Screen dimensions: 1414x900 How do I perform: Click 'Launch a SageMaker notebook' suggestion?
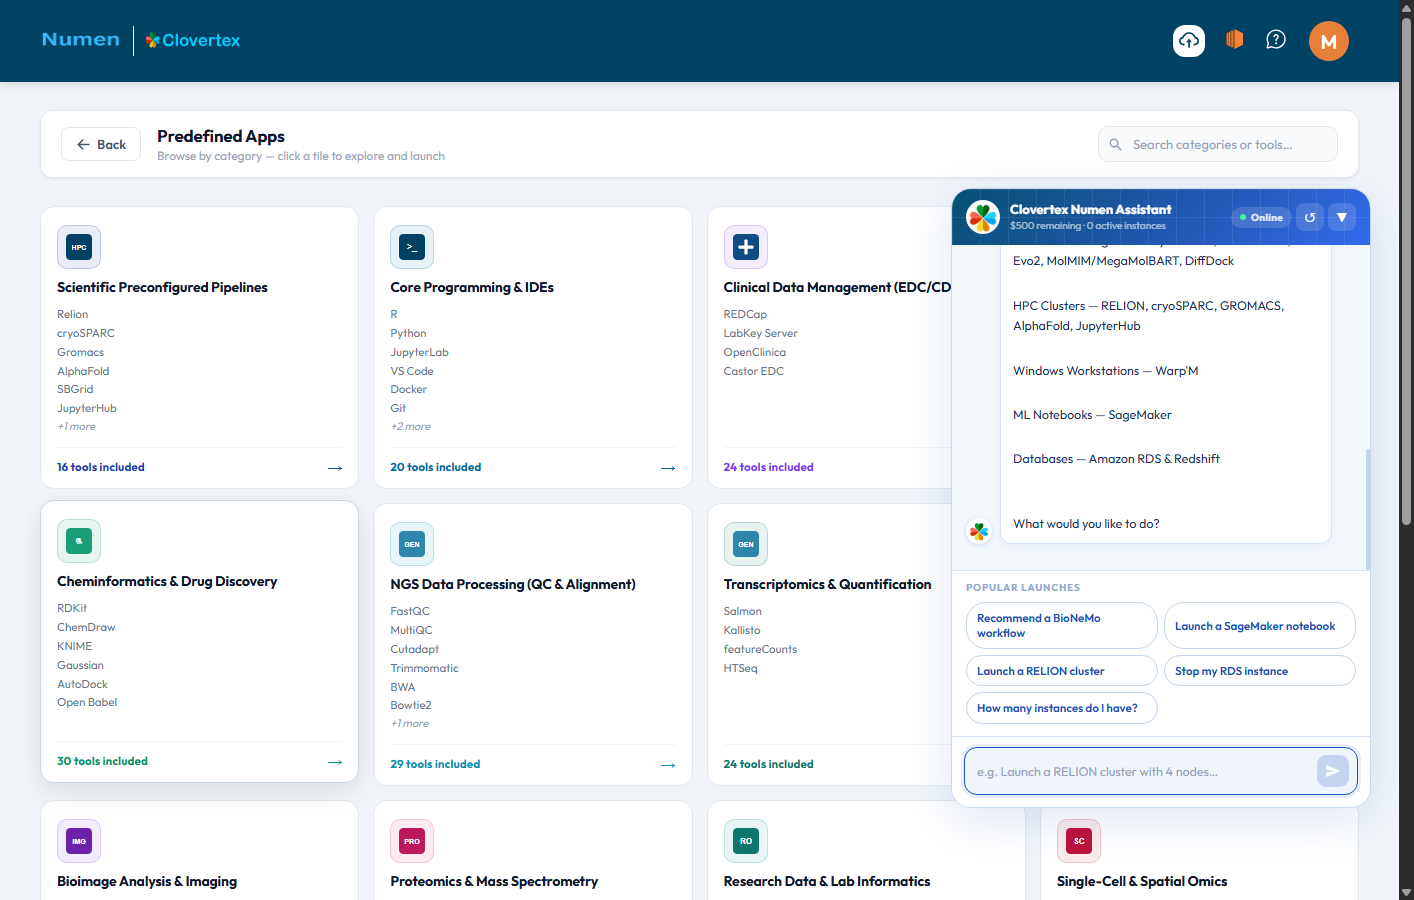coord(1259,626)
